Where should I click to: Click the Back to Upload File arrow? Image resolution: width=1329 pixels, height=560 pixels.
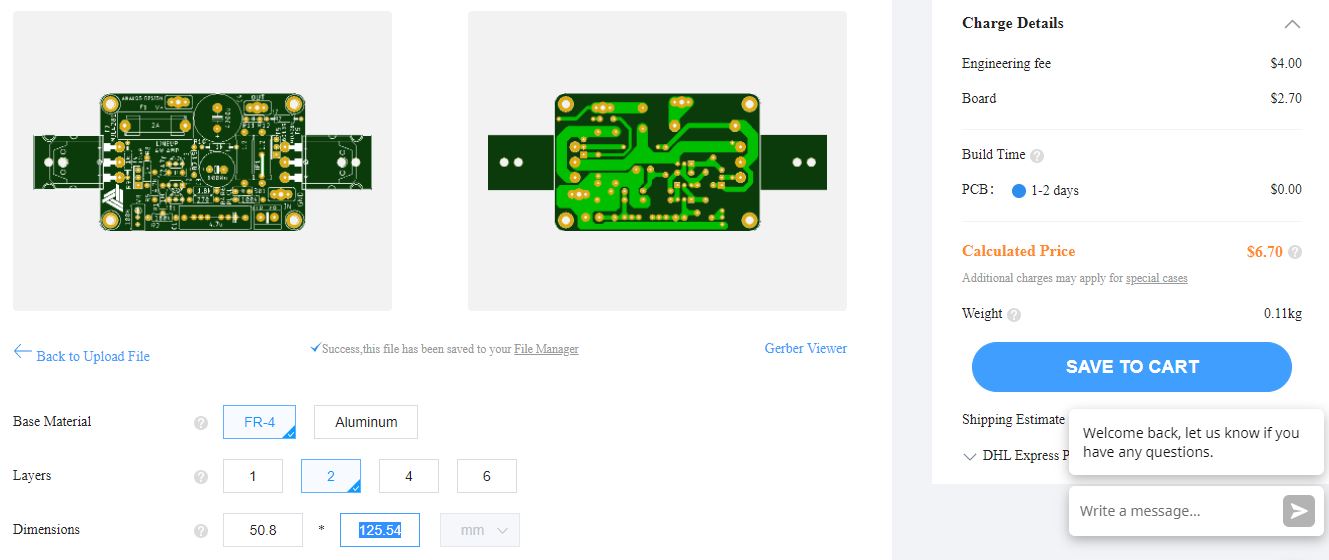coord(22,352)
